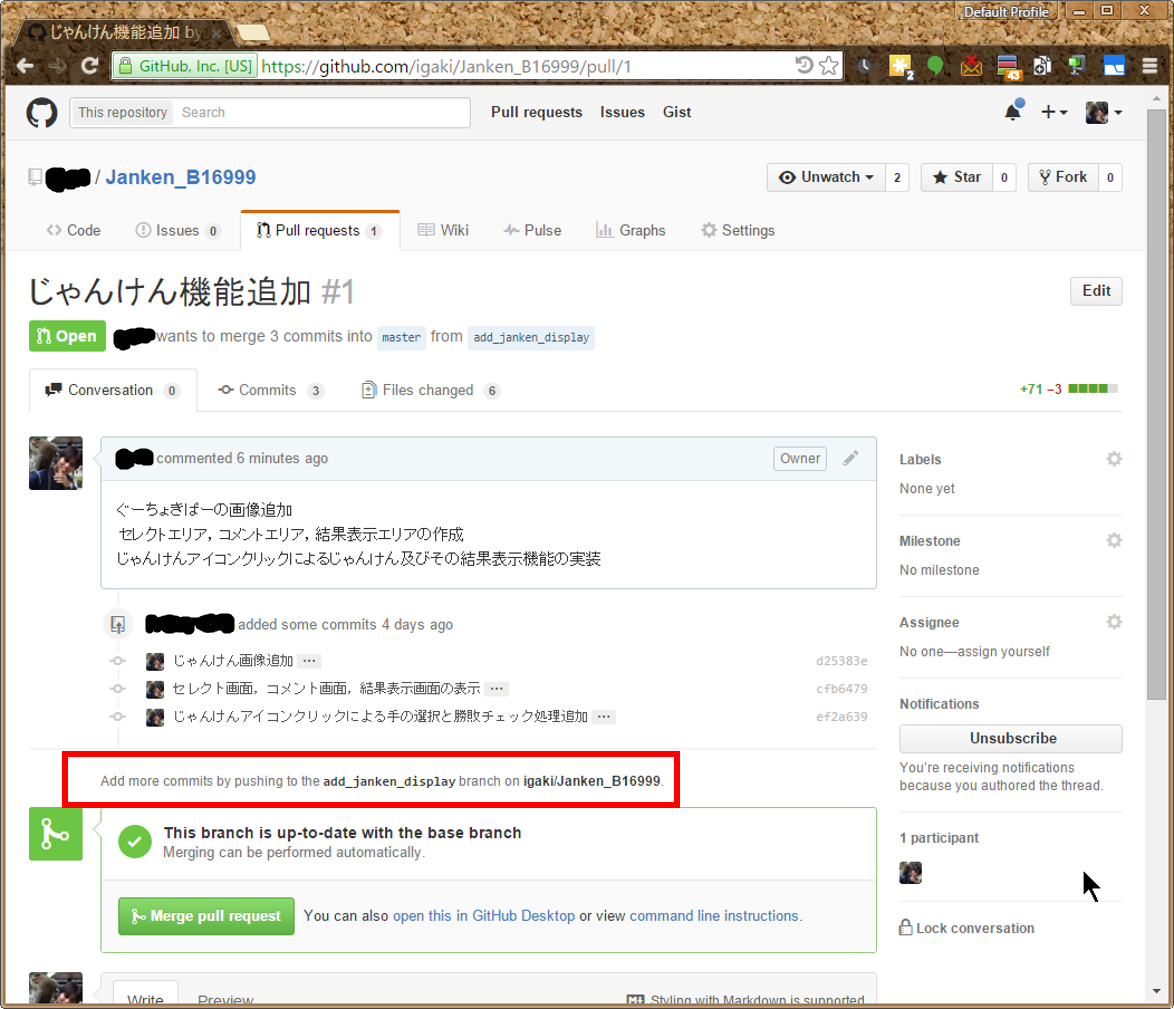Open Milestone gear settings
Image resolution: width=1174 pixels, height=1009 pixels.
click(x=1113, y=540)
